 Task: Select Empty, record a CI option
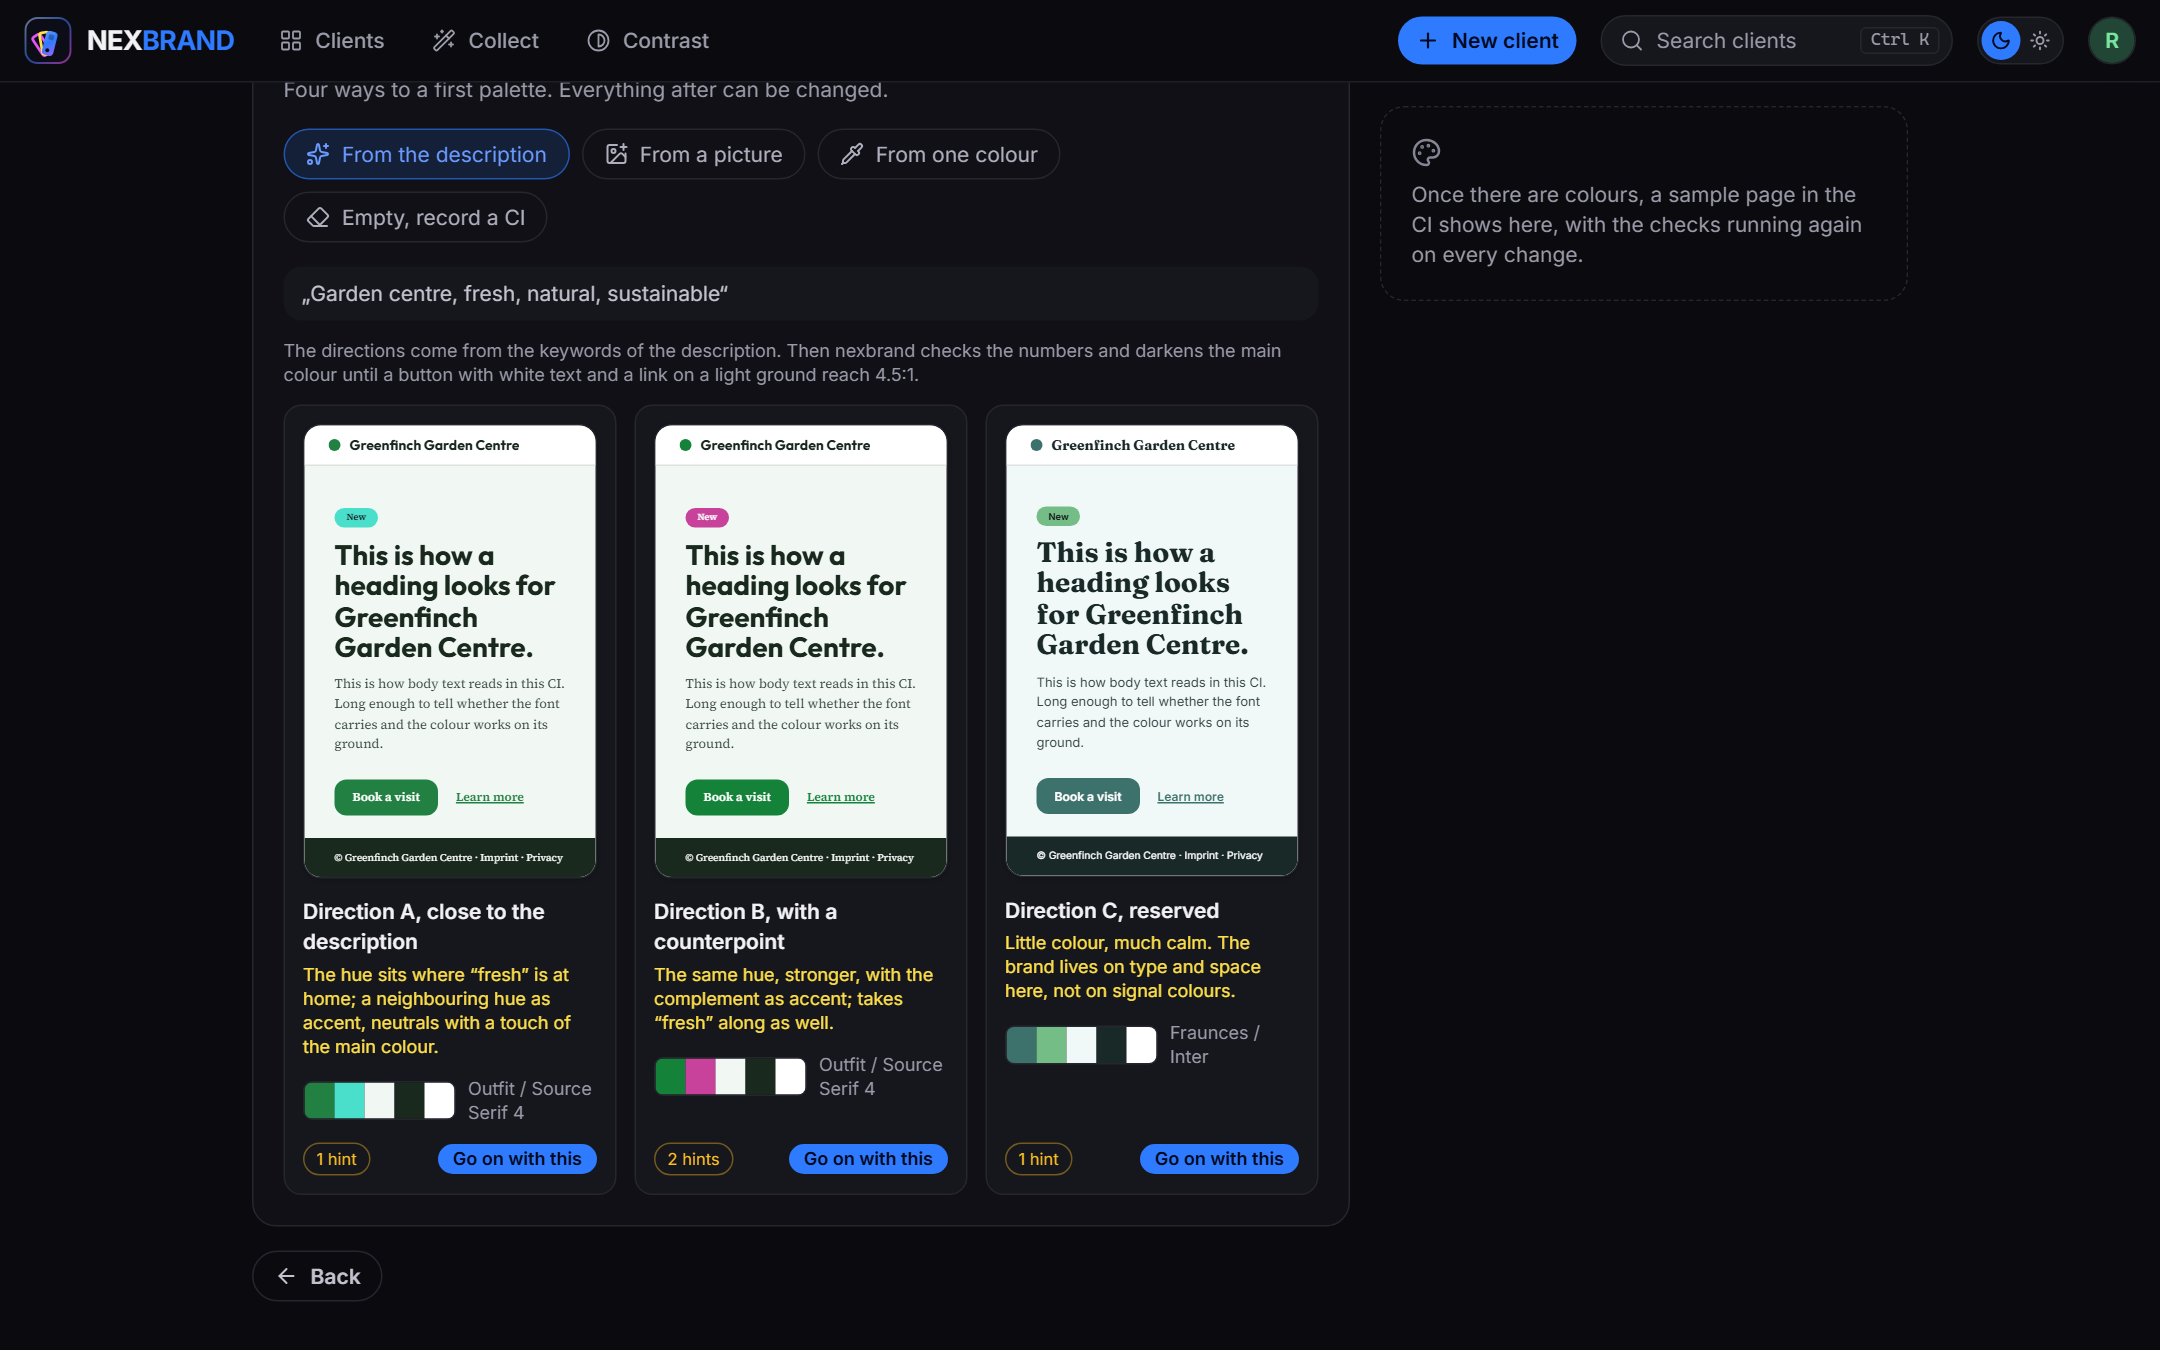coord(415,217)
